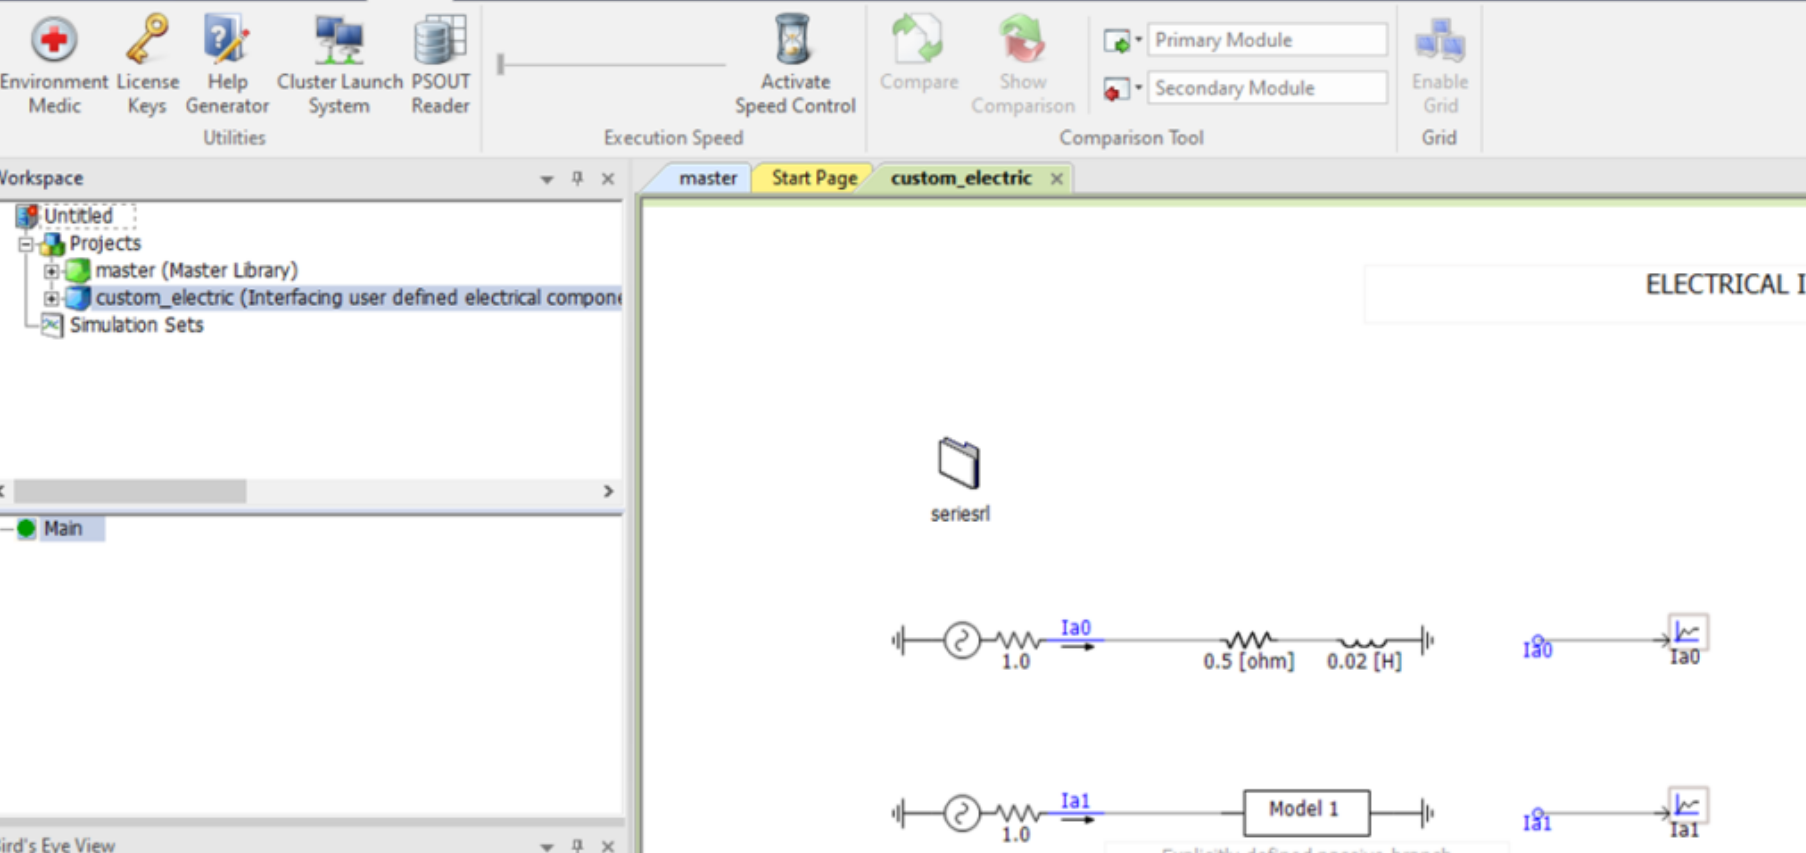1806x853 pixels.
Task: Select lower circuit 1.0 source resistor
Action: [1016, 813]
